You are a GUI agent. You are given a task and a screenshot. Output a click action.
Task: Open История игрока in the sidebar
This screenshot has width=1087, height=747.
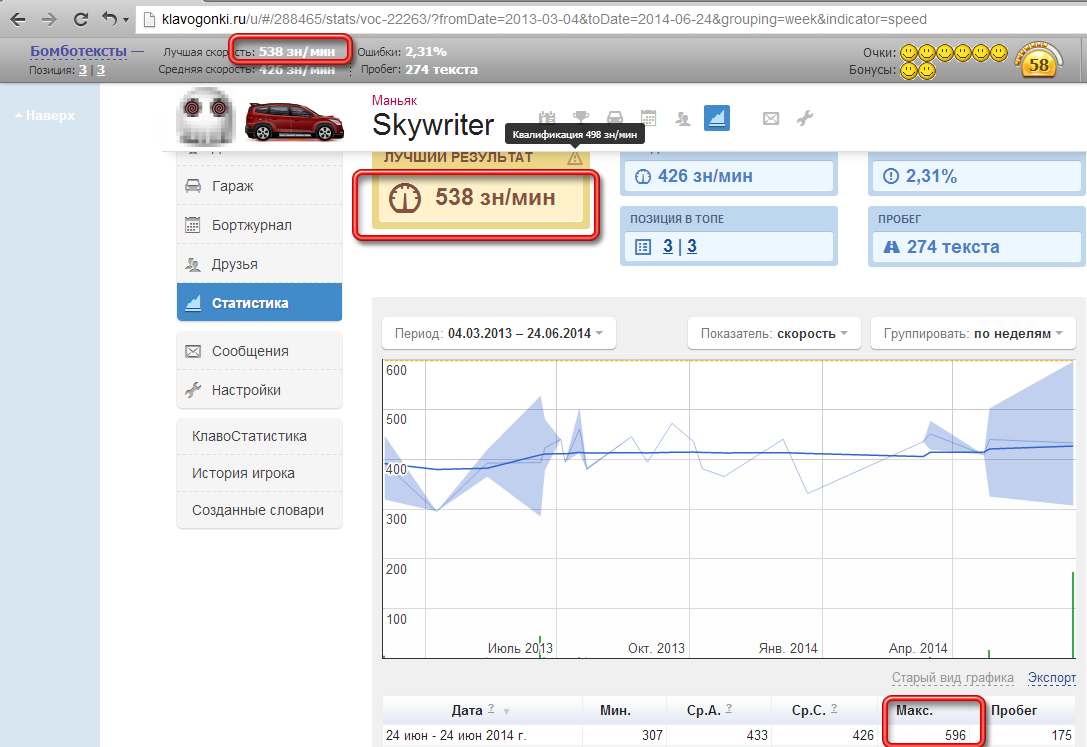(x=259, y=473)
